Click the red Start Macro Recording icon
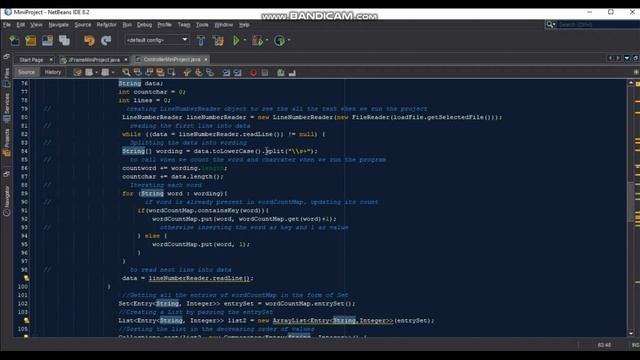This screenshot has height=360, width=640. point(253,73)
